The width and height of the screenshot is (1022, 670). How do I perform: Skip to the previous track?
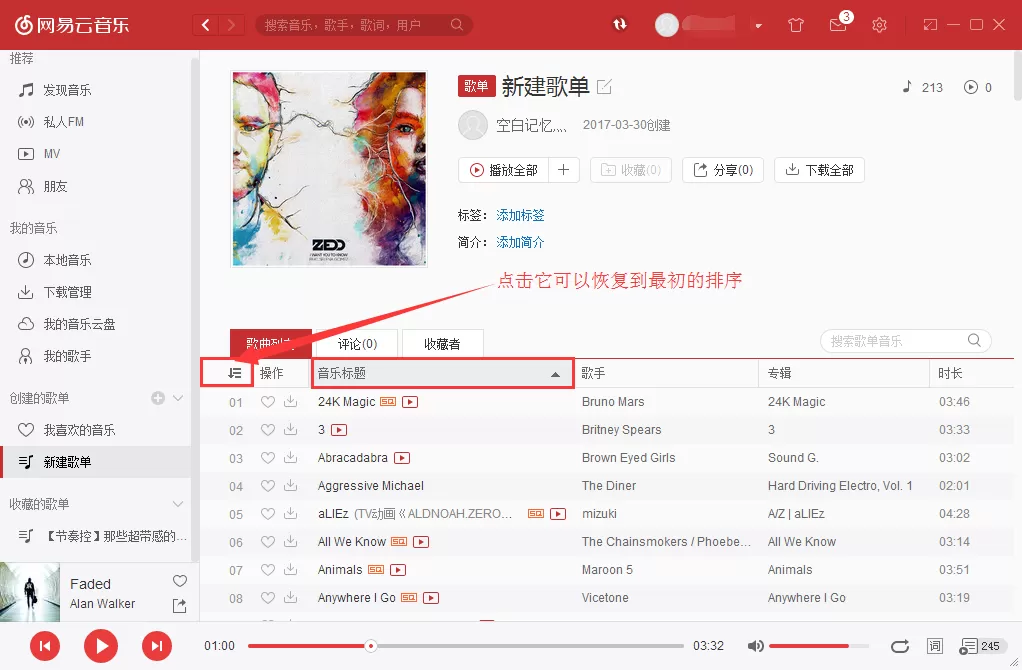tap(45, 646)
